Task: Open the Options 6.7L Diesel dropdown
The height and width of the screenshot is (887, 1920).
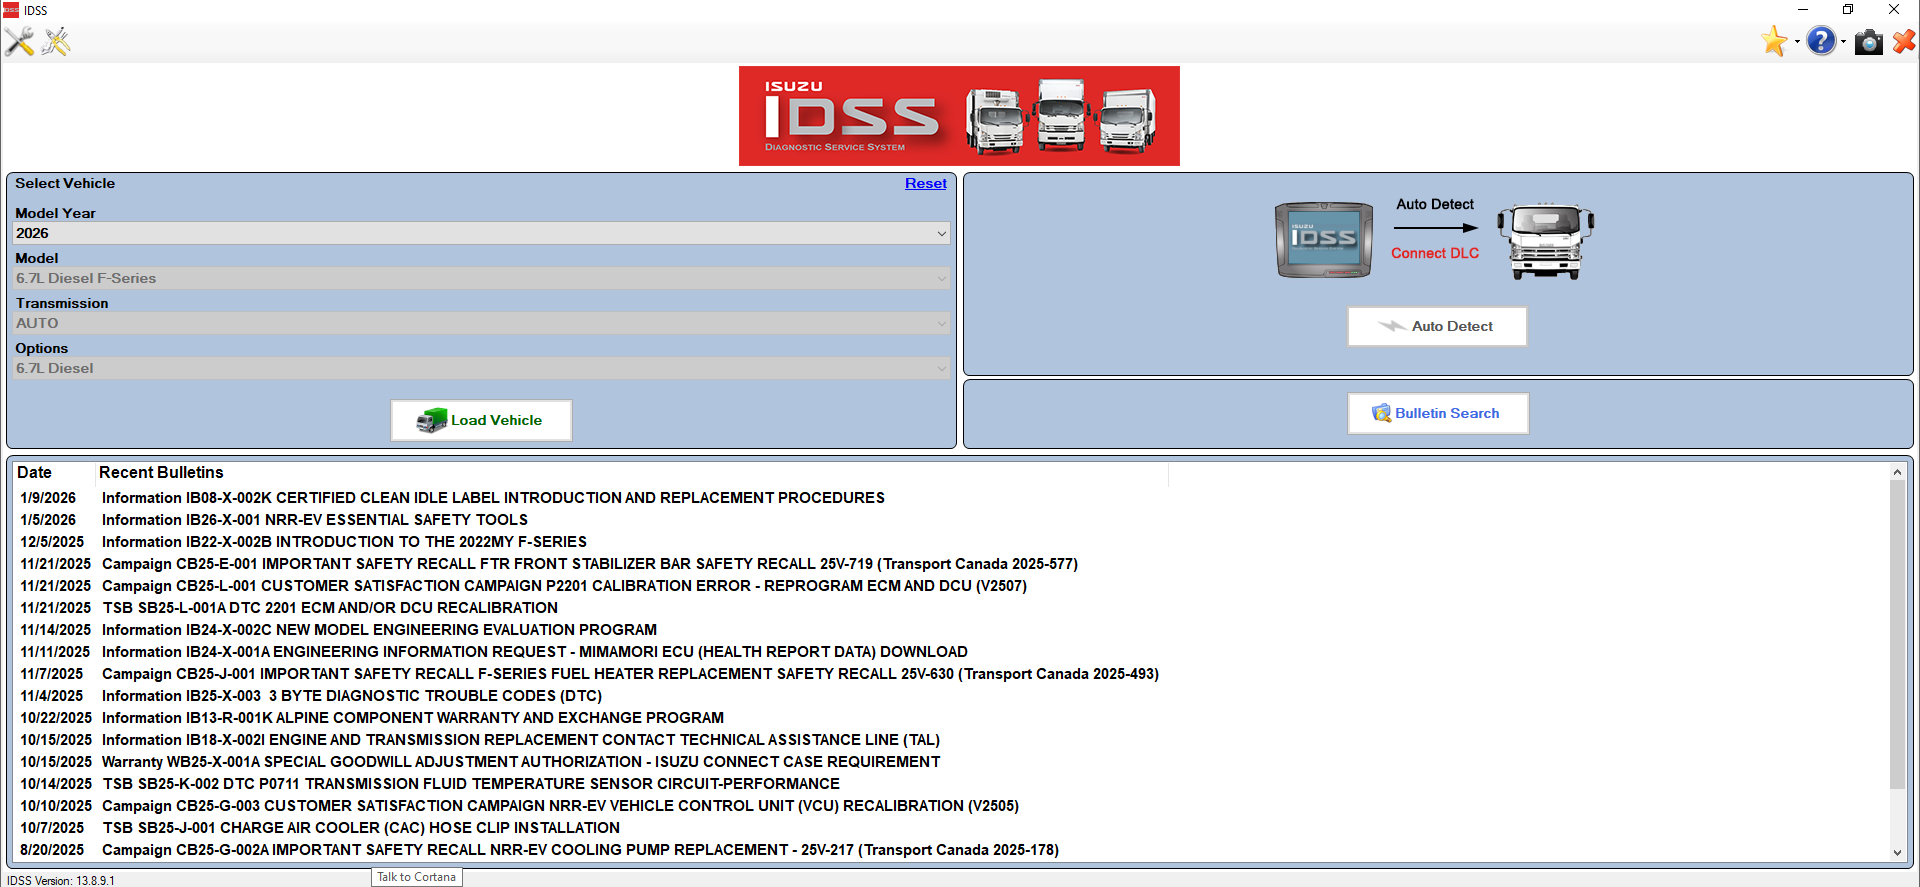Action: point(481,368)
